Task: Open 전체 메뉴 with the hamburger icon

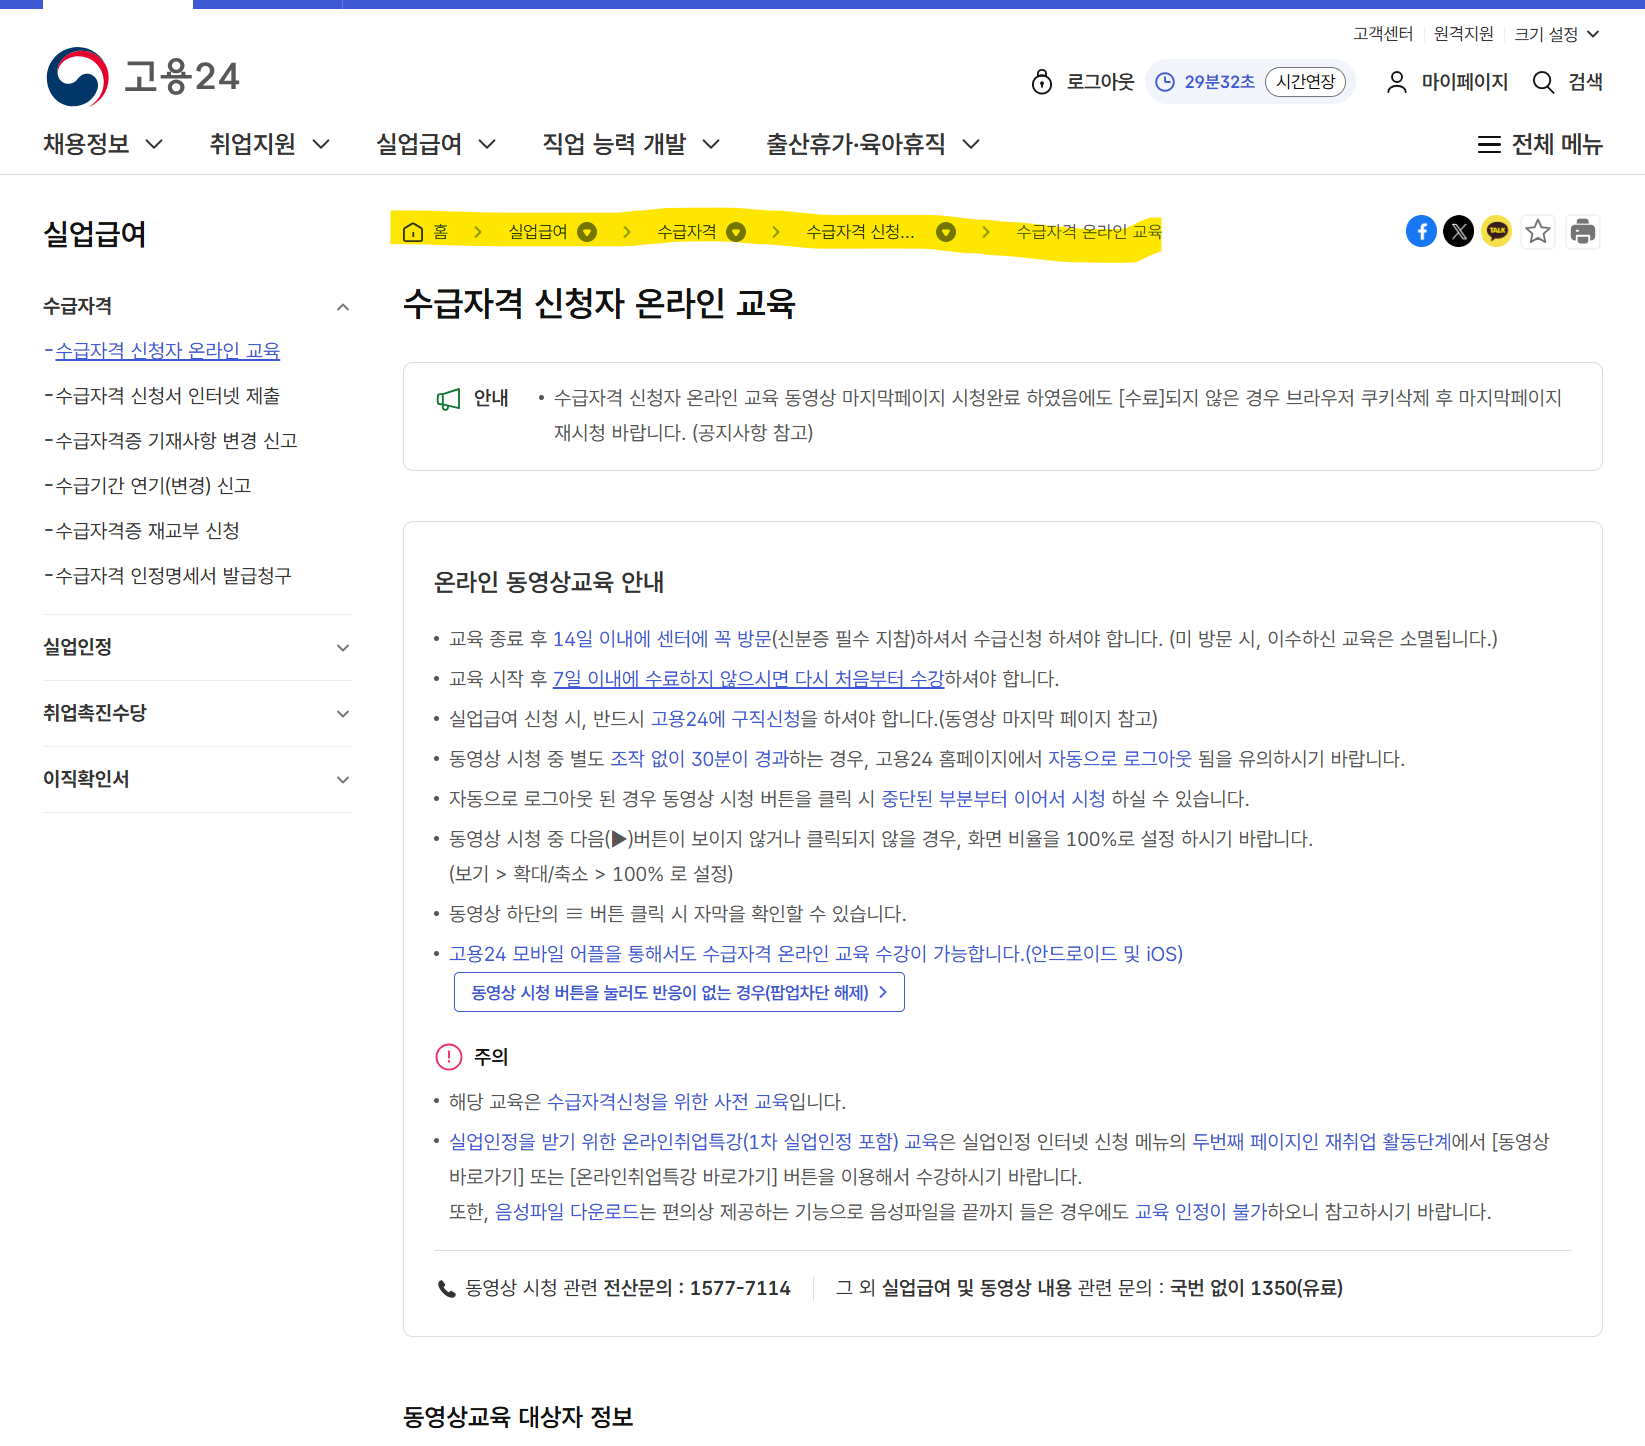Action: click(1489, 144)
